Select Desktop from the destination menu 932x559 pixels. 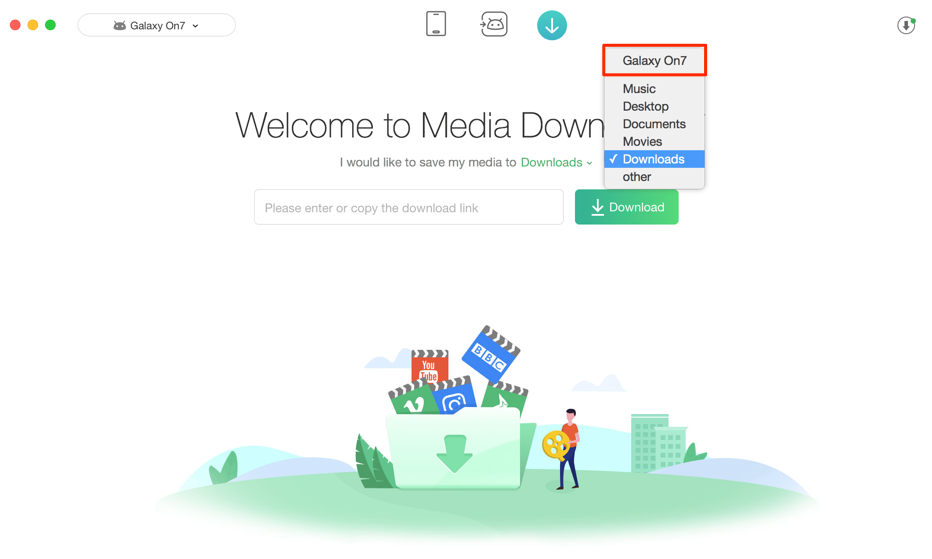click(x=645, y=106)
